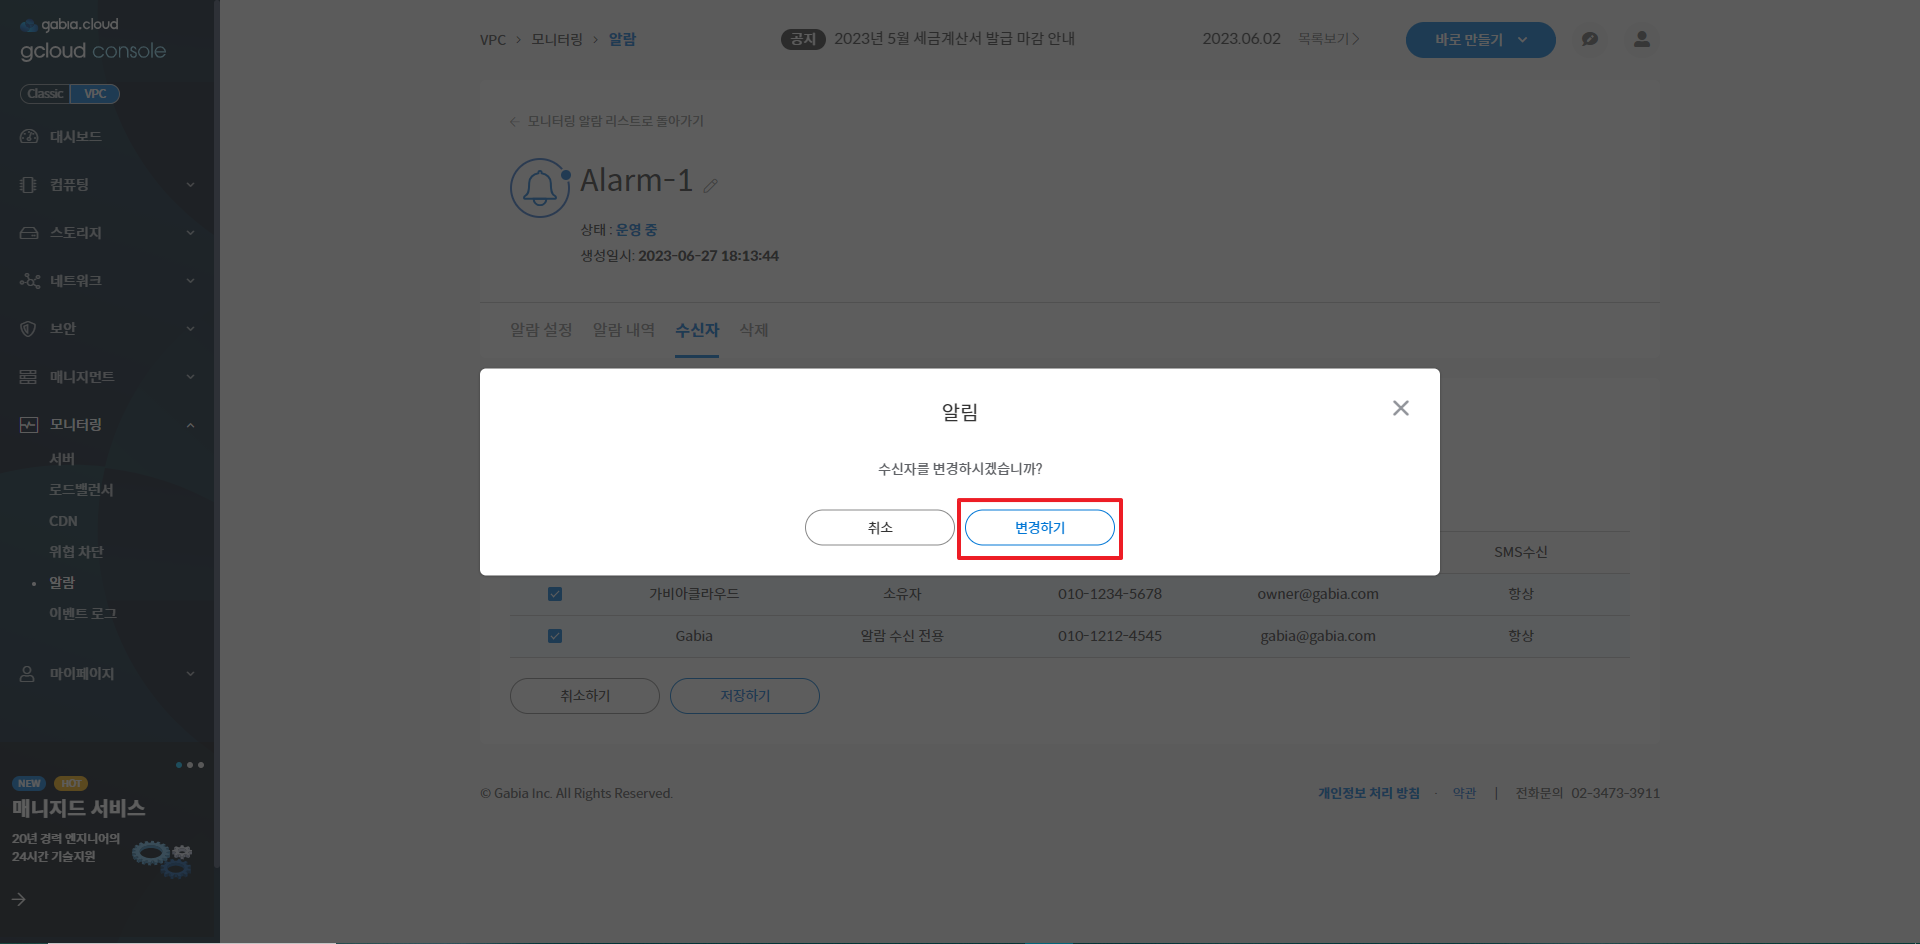Click the 네트워크 network icon

[x=29, y=280]
